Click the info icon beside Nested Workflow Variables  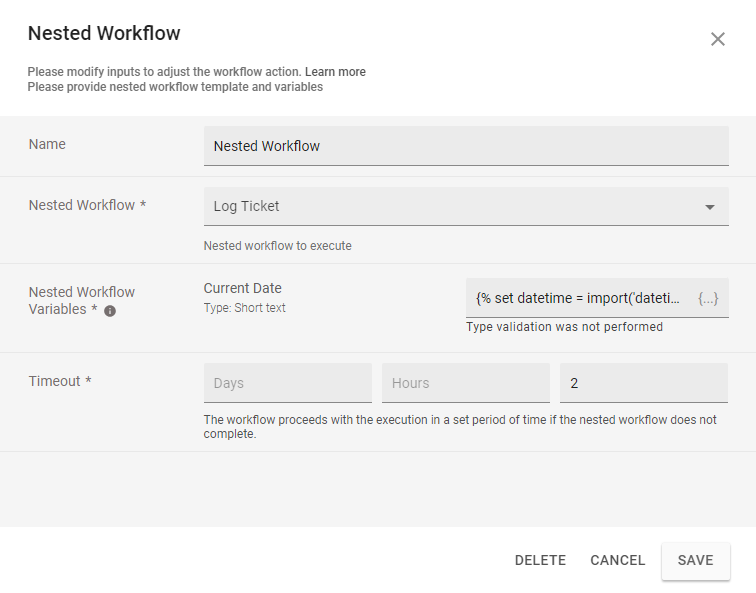[x=110, y=311]
